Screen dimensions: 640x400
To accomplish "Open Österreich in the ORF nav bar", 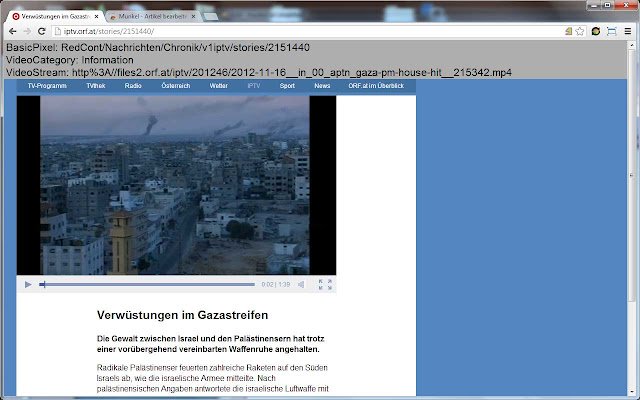I will coord(176,86).
